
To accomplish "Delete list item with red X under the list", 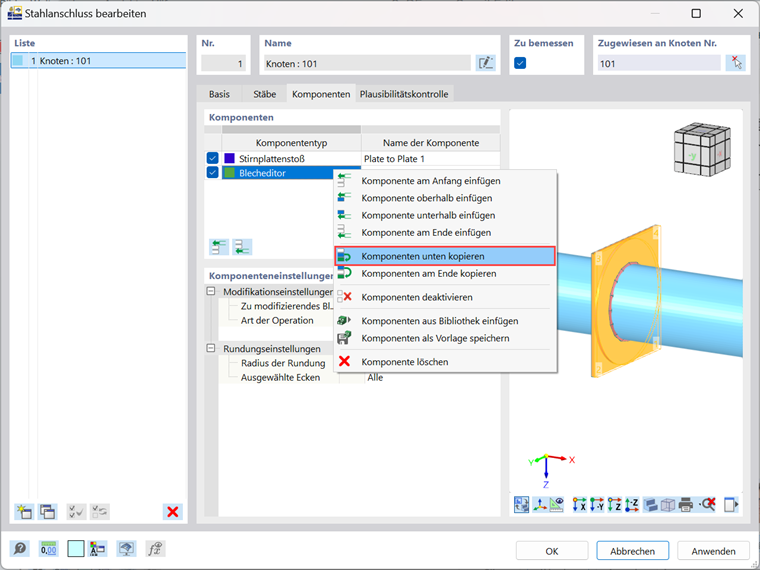I will tap(173, 511).
